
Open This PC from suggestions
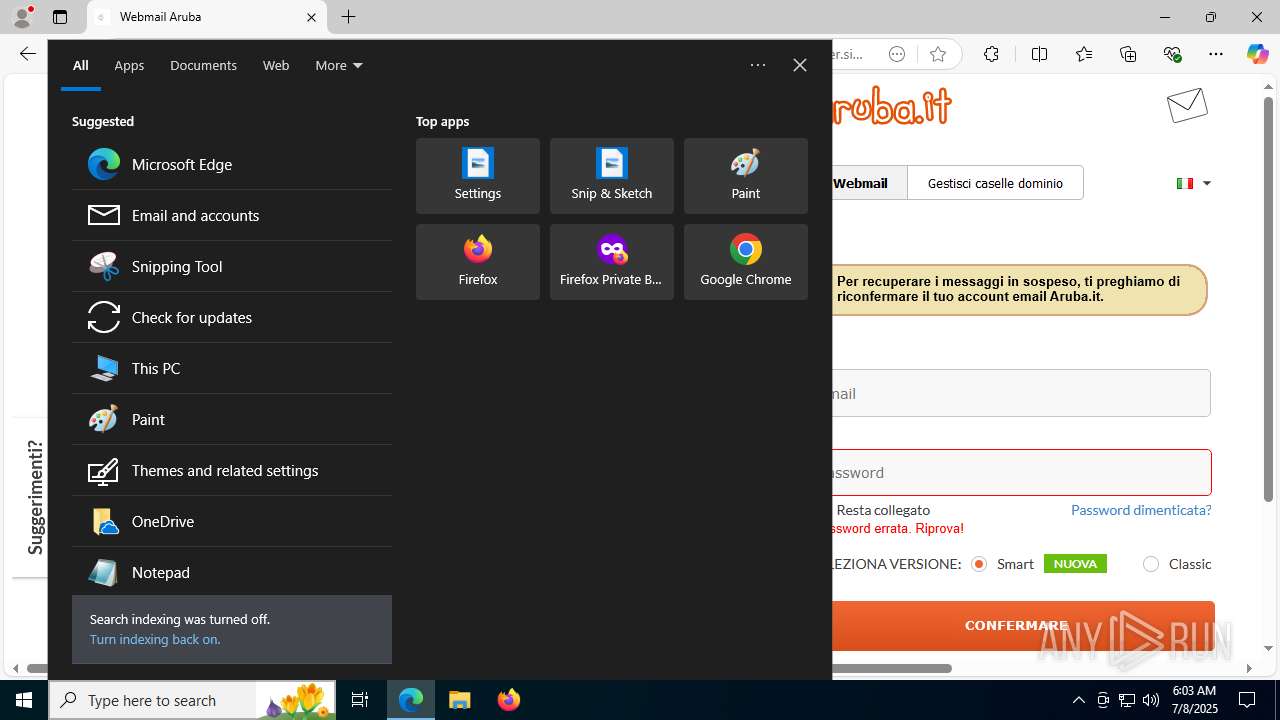click(231, 368)
